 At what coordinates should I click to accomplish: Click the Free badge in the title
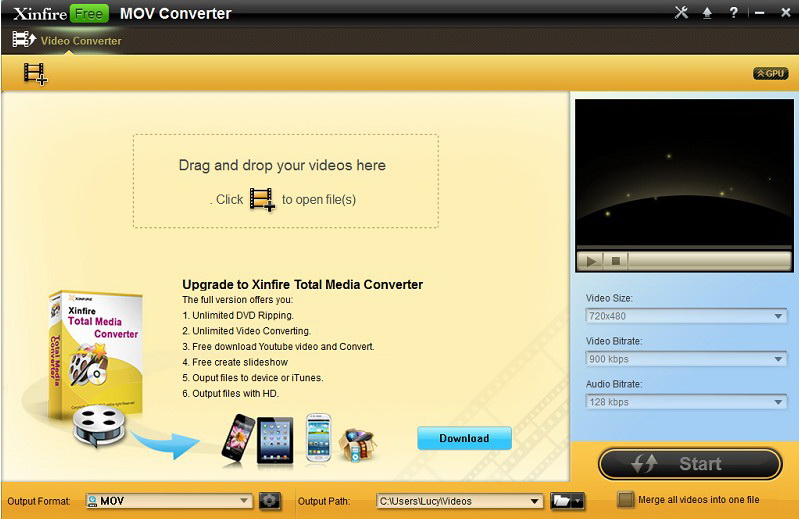(89, 14)
